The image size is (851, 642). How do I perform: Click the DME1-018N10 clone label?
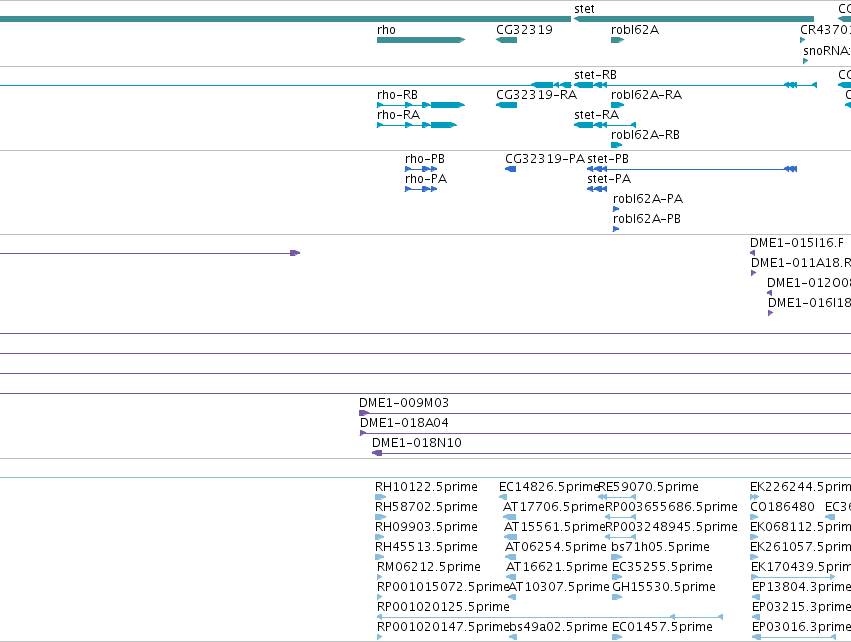[x=417, y=443]
